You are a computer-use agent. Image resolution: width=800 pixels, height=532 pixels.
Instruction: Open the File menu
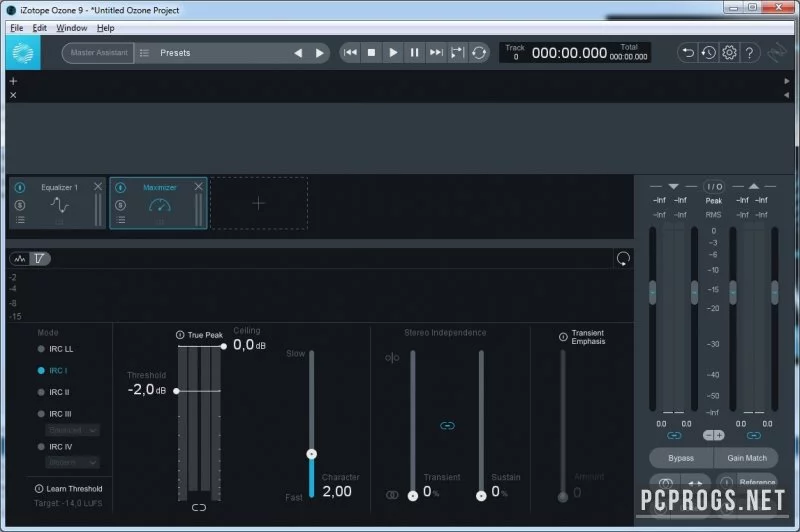click(17, 28)
